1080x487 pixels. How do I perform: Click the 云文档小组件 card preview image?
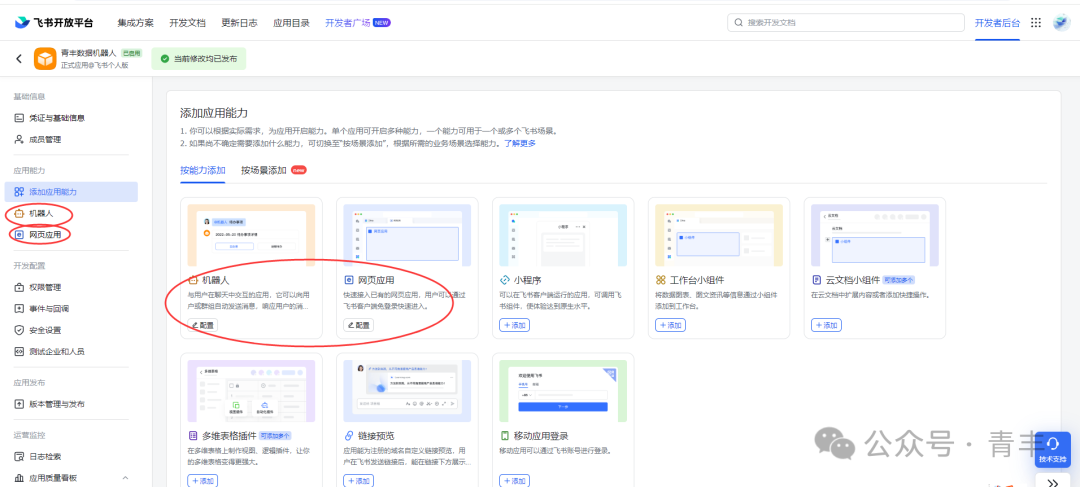click(x=875, y=235)
